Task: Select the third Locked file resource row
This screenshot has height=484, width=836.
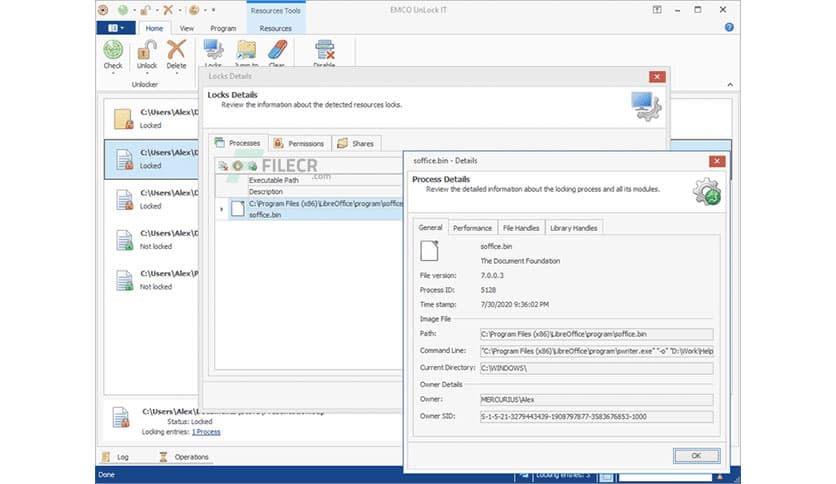Action: point(152,199)
